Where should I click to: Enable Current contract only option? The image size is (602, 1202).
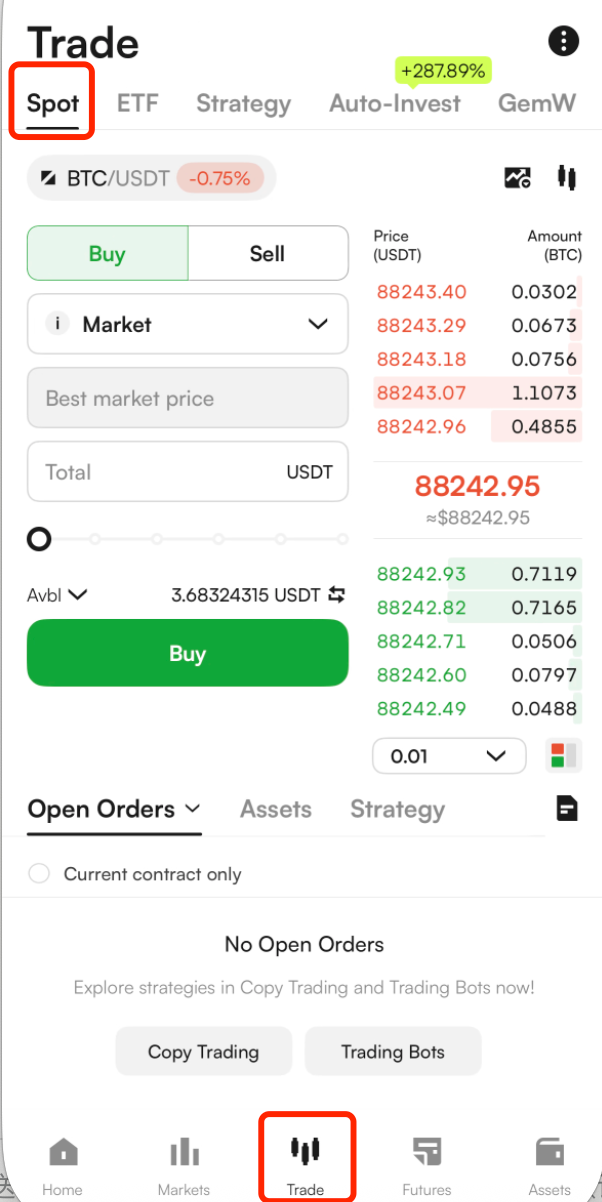tap(39, 874)
